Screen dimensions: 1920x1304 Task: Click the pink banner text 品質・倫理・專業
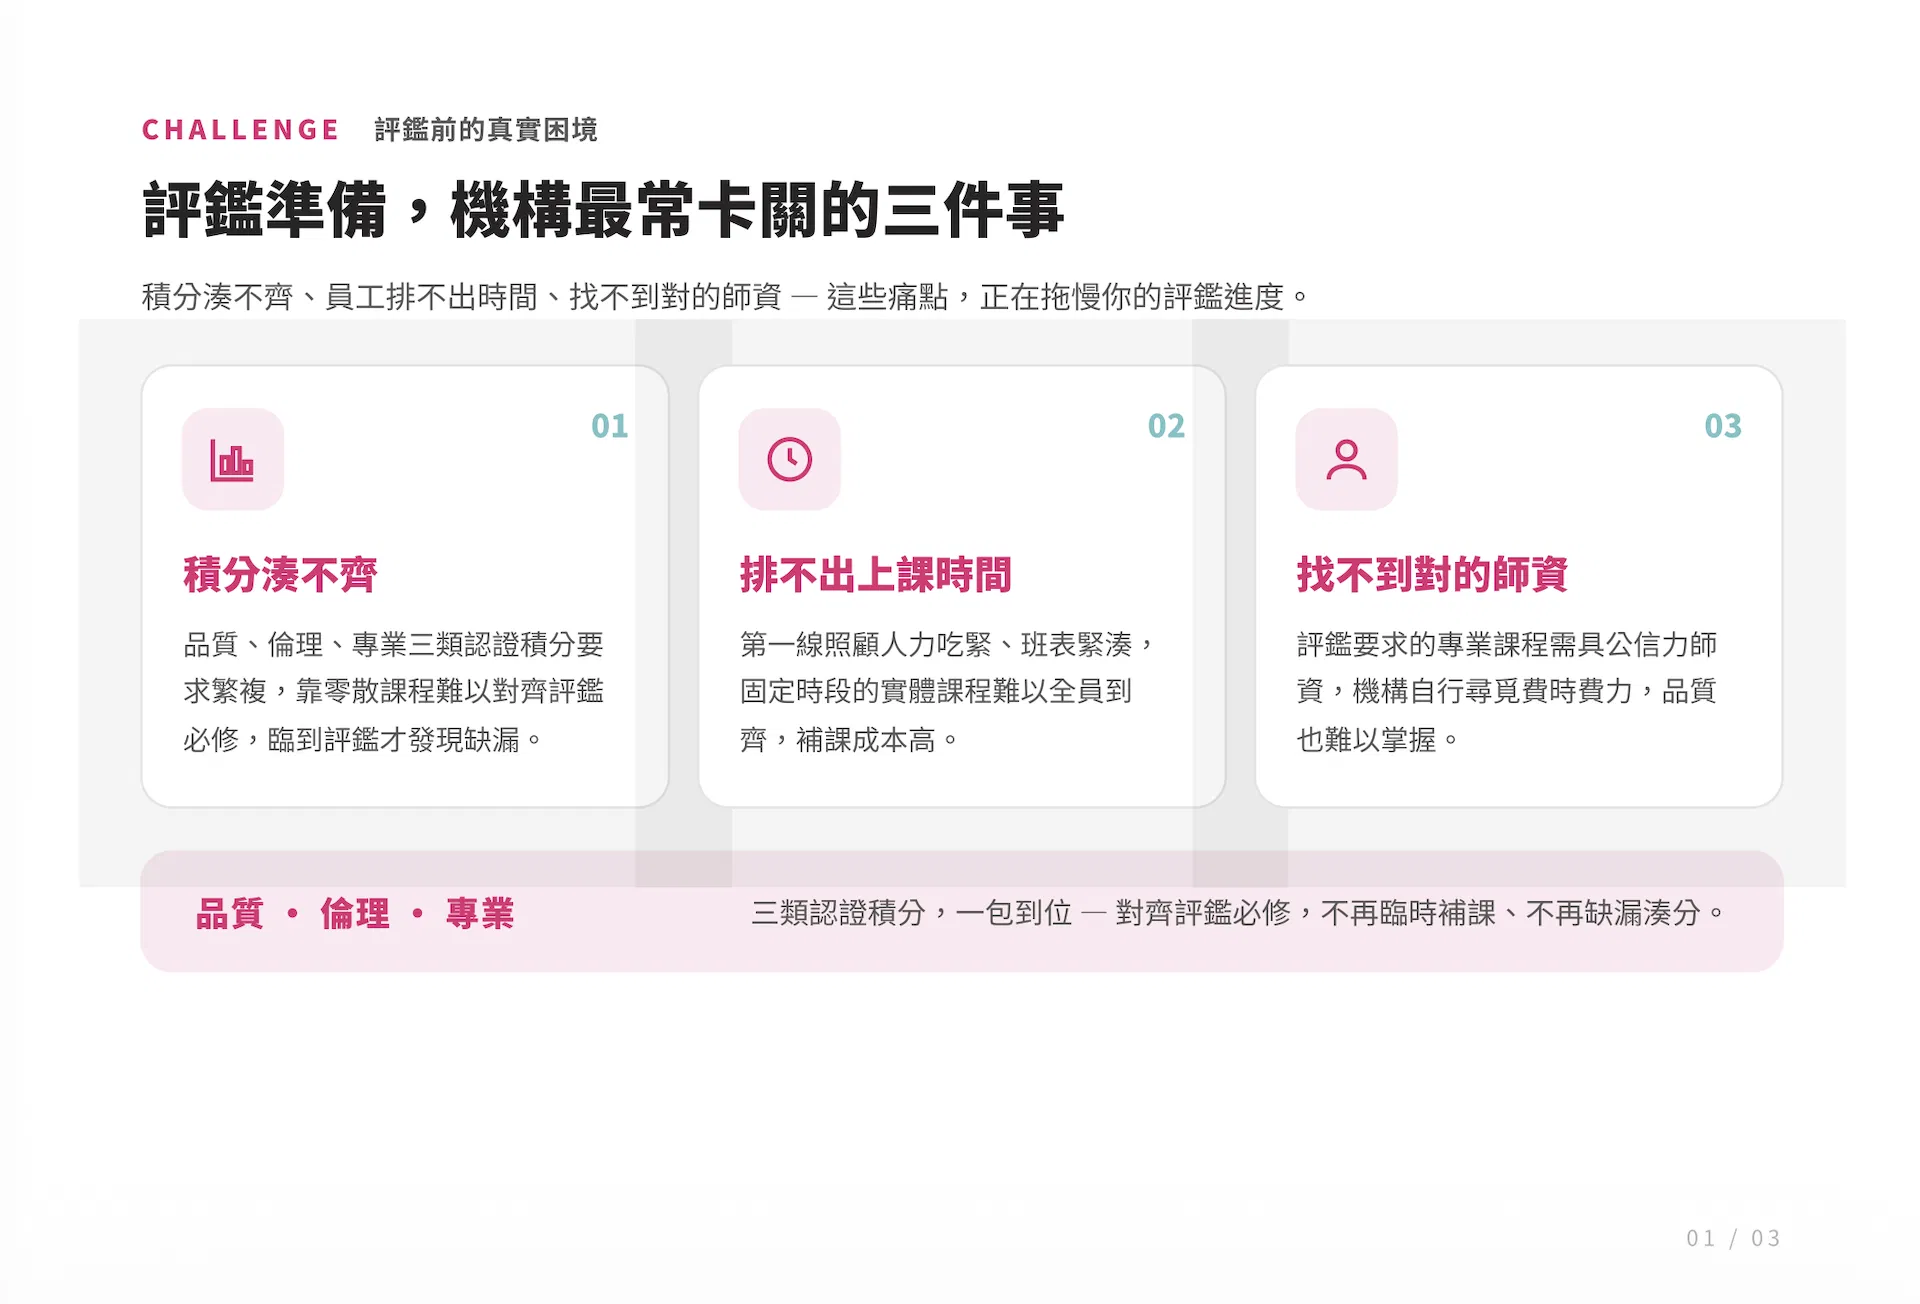[x=355, y=914]
